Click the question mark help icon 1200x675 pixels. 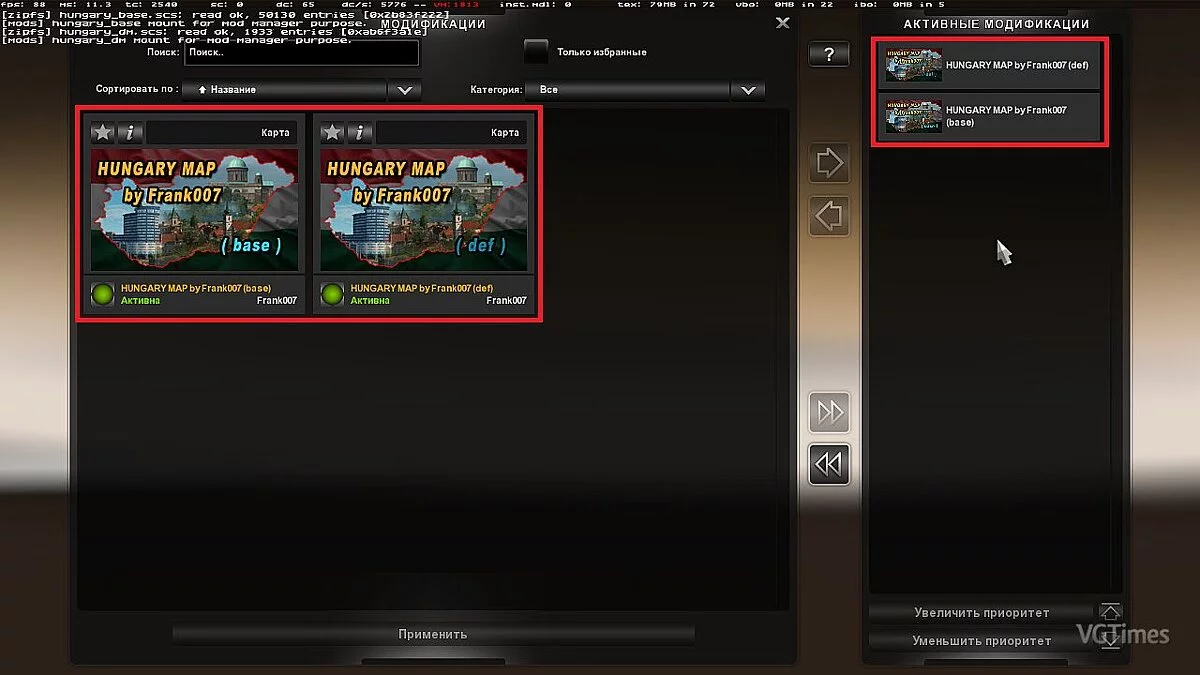829,54
